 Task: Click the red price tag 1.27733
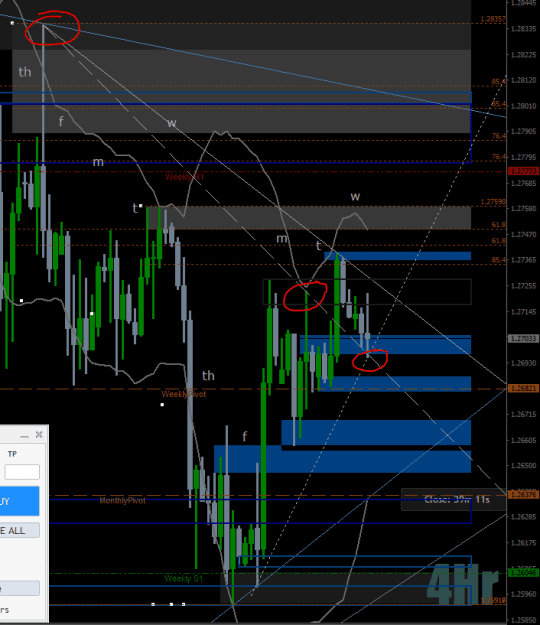[523, 171]
